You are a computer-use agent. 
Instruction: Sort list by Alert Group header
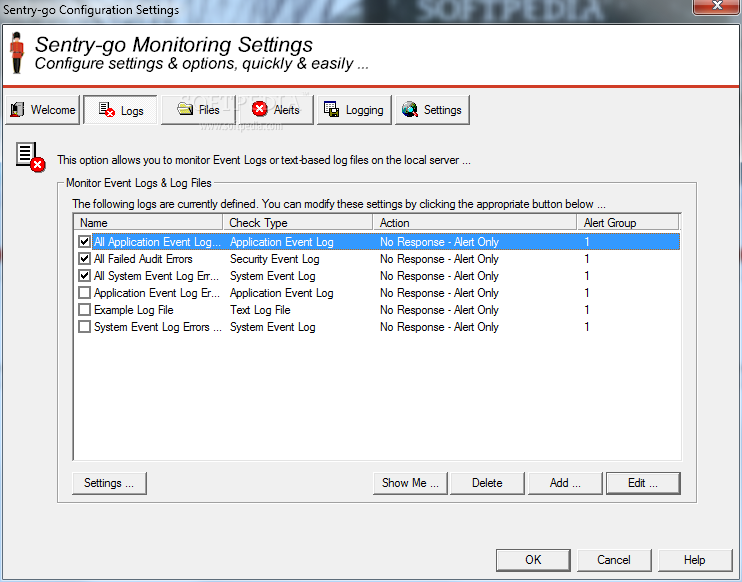point(628,222)
